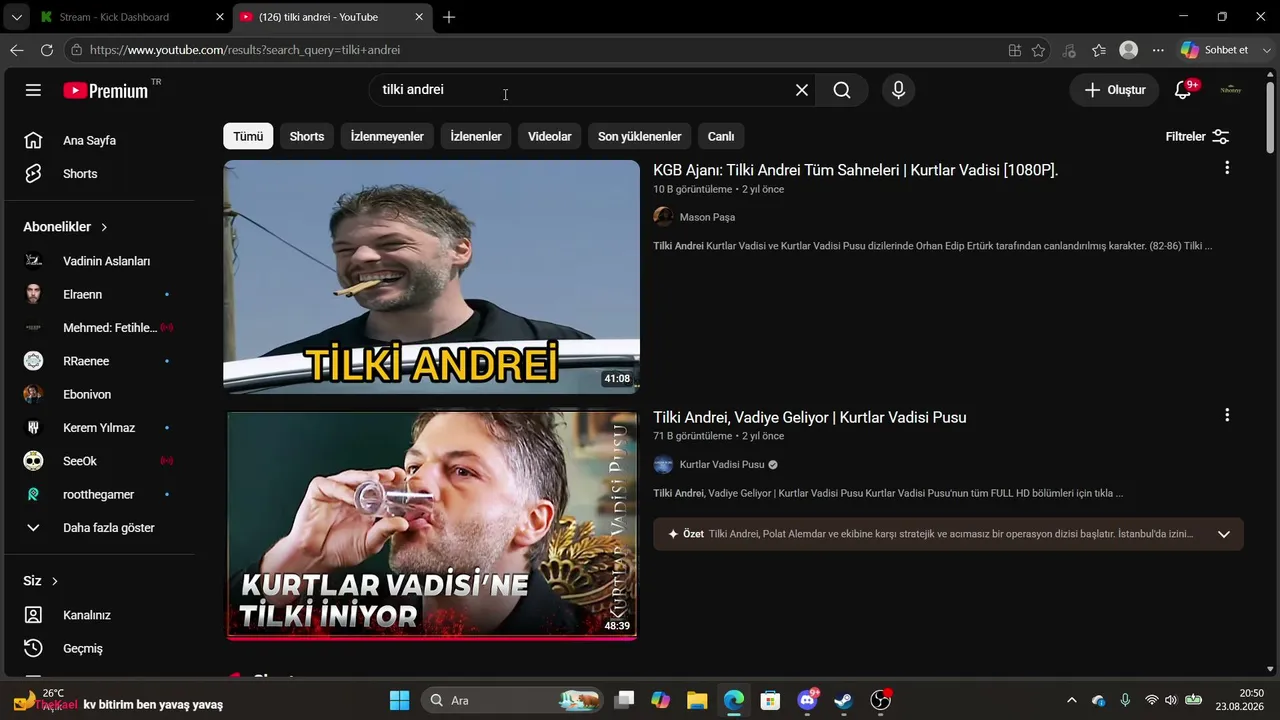Expand the Siz section
1280x720 pixels.
tap(41, 581)
